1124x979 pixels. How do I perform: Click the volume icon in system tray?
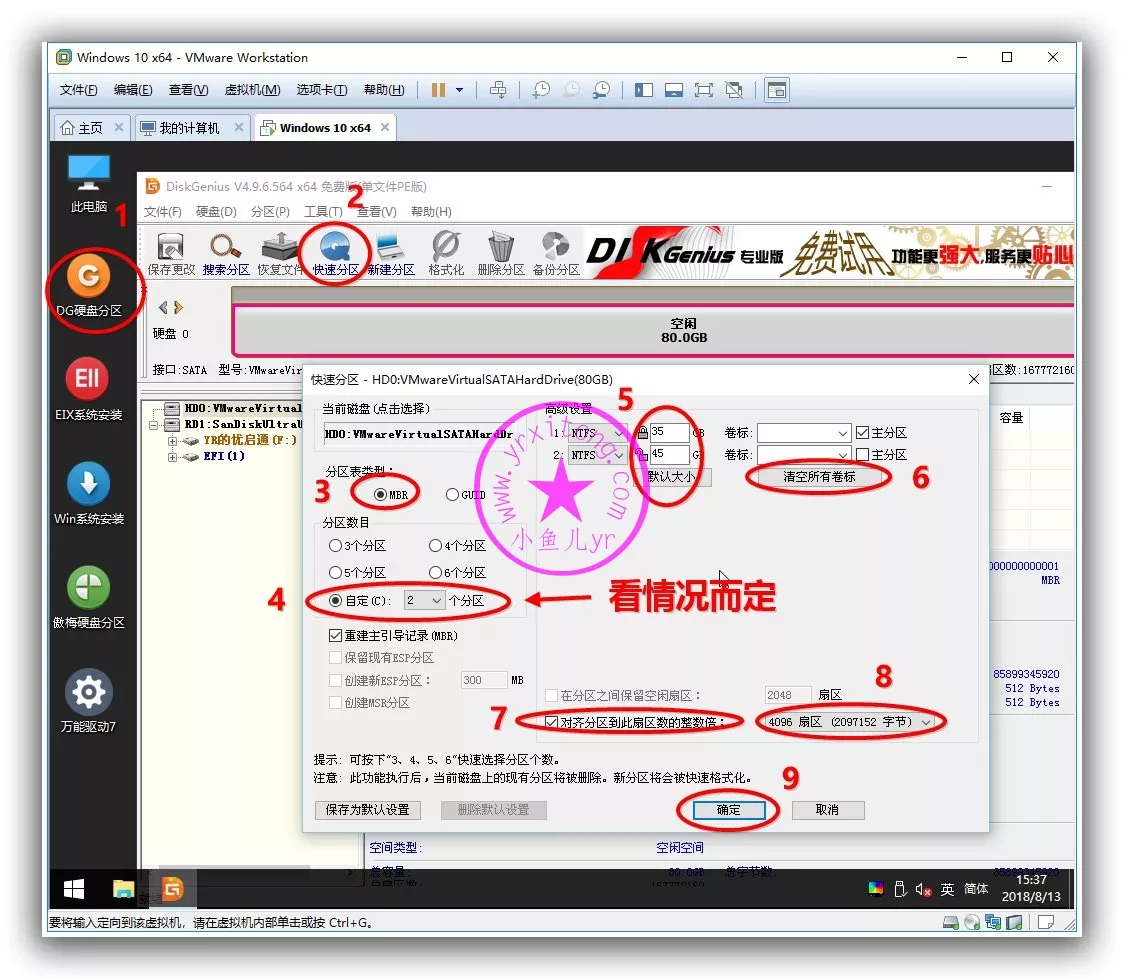pyautogui.click(x=923, y=889)
